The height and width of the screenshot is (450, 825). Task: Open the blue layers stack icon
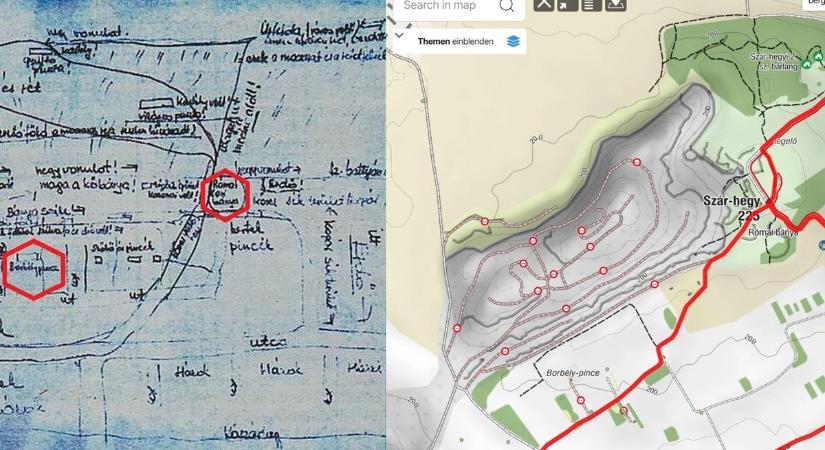(x=514, y=41)
